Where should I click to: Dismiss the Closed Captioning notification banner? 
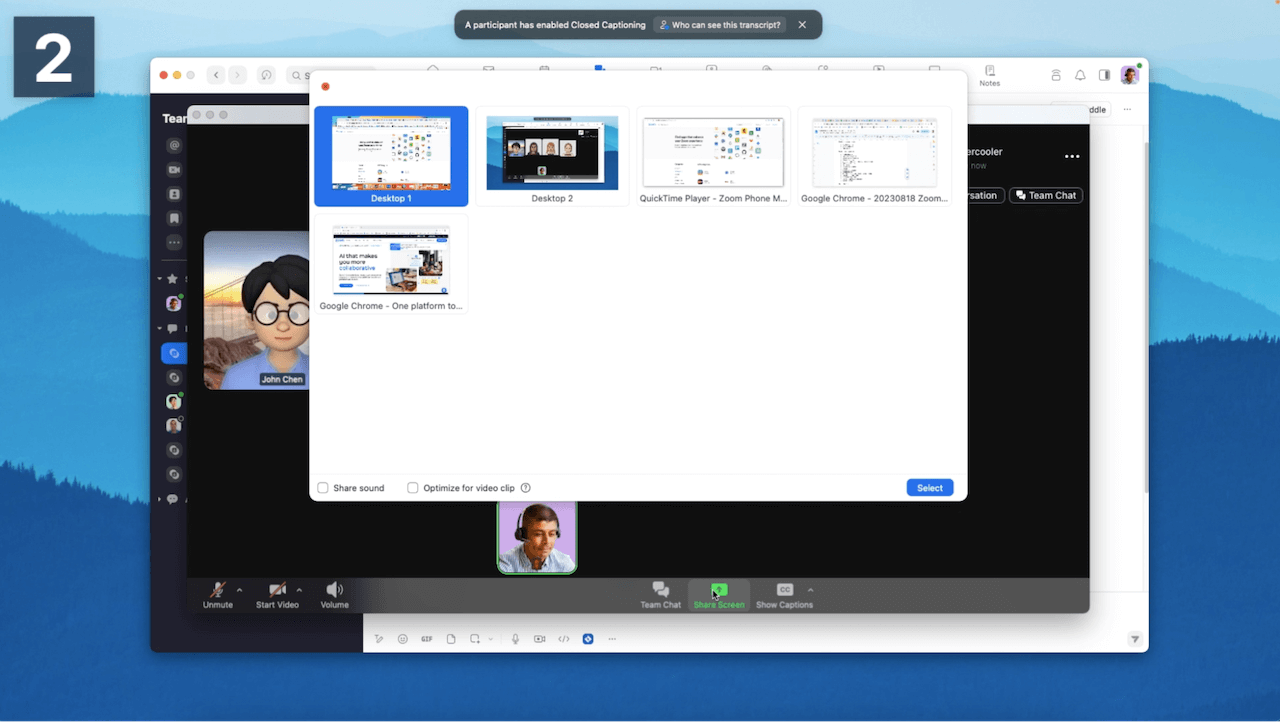coord(802,24)
